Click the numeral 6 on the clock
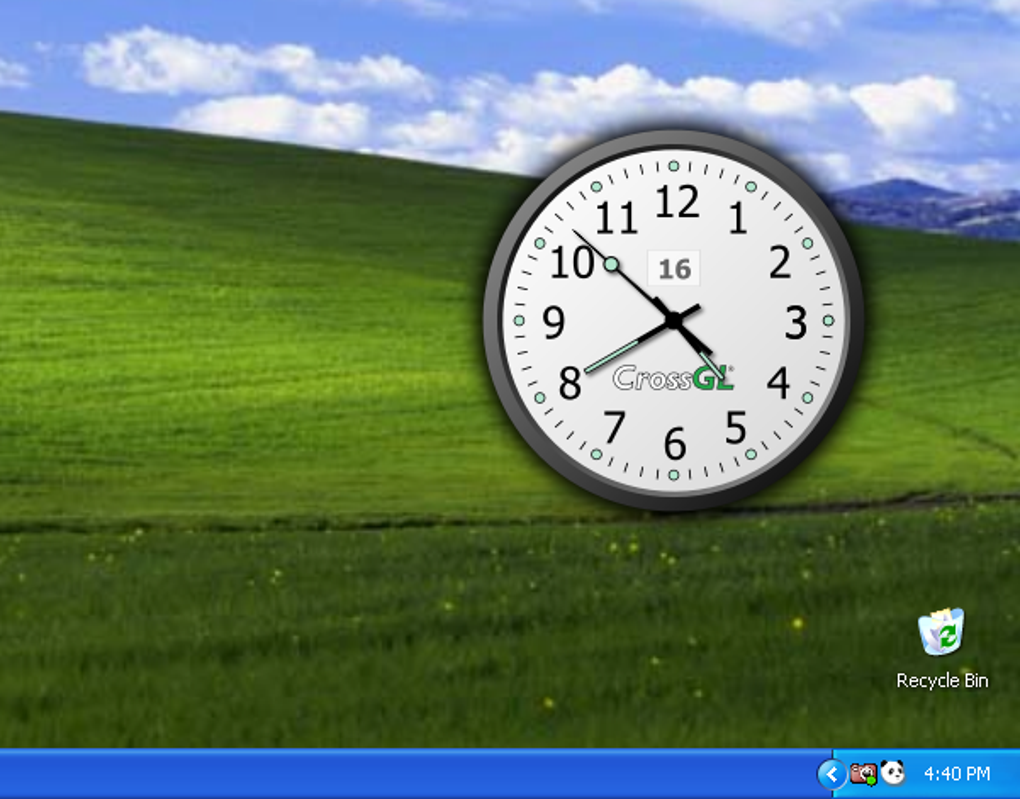Image resolution: width=1020 pixels, height=799 pixels. click(x=675, y=444)
